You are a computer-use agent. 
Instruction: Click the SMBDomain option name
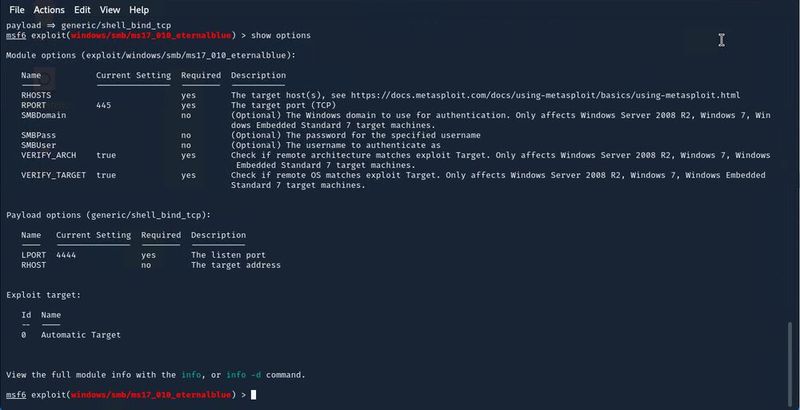click(43, 115)
